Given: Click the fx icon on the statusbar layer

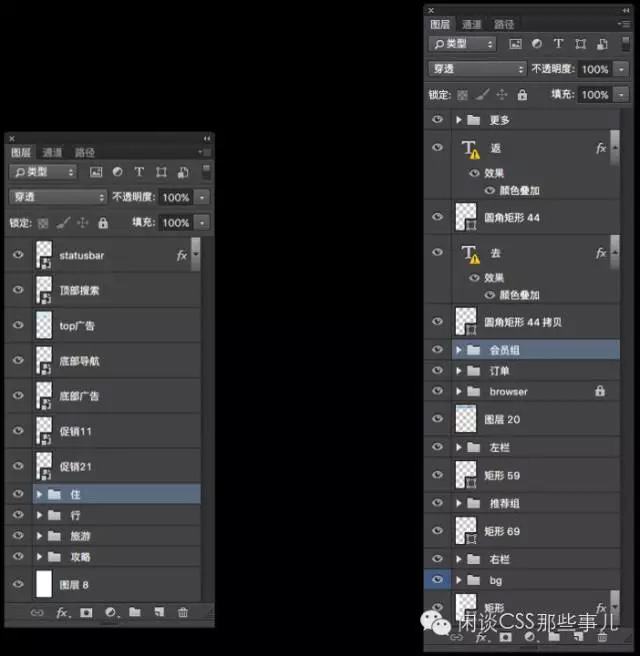Looking at the screenshot, I should pyautogui.click(x=182, y=256).
